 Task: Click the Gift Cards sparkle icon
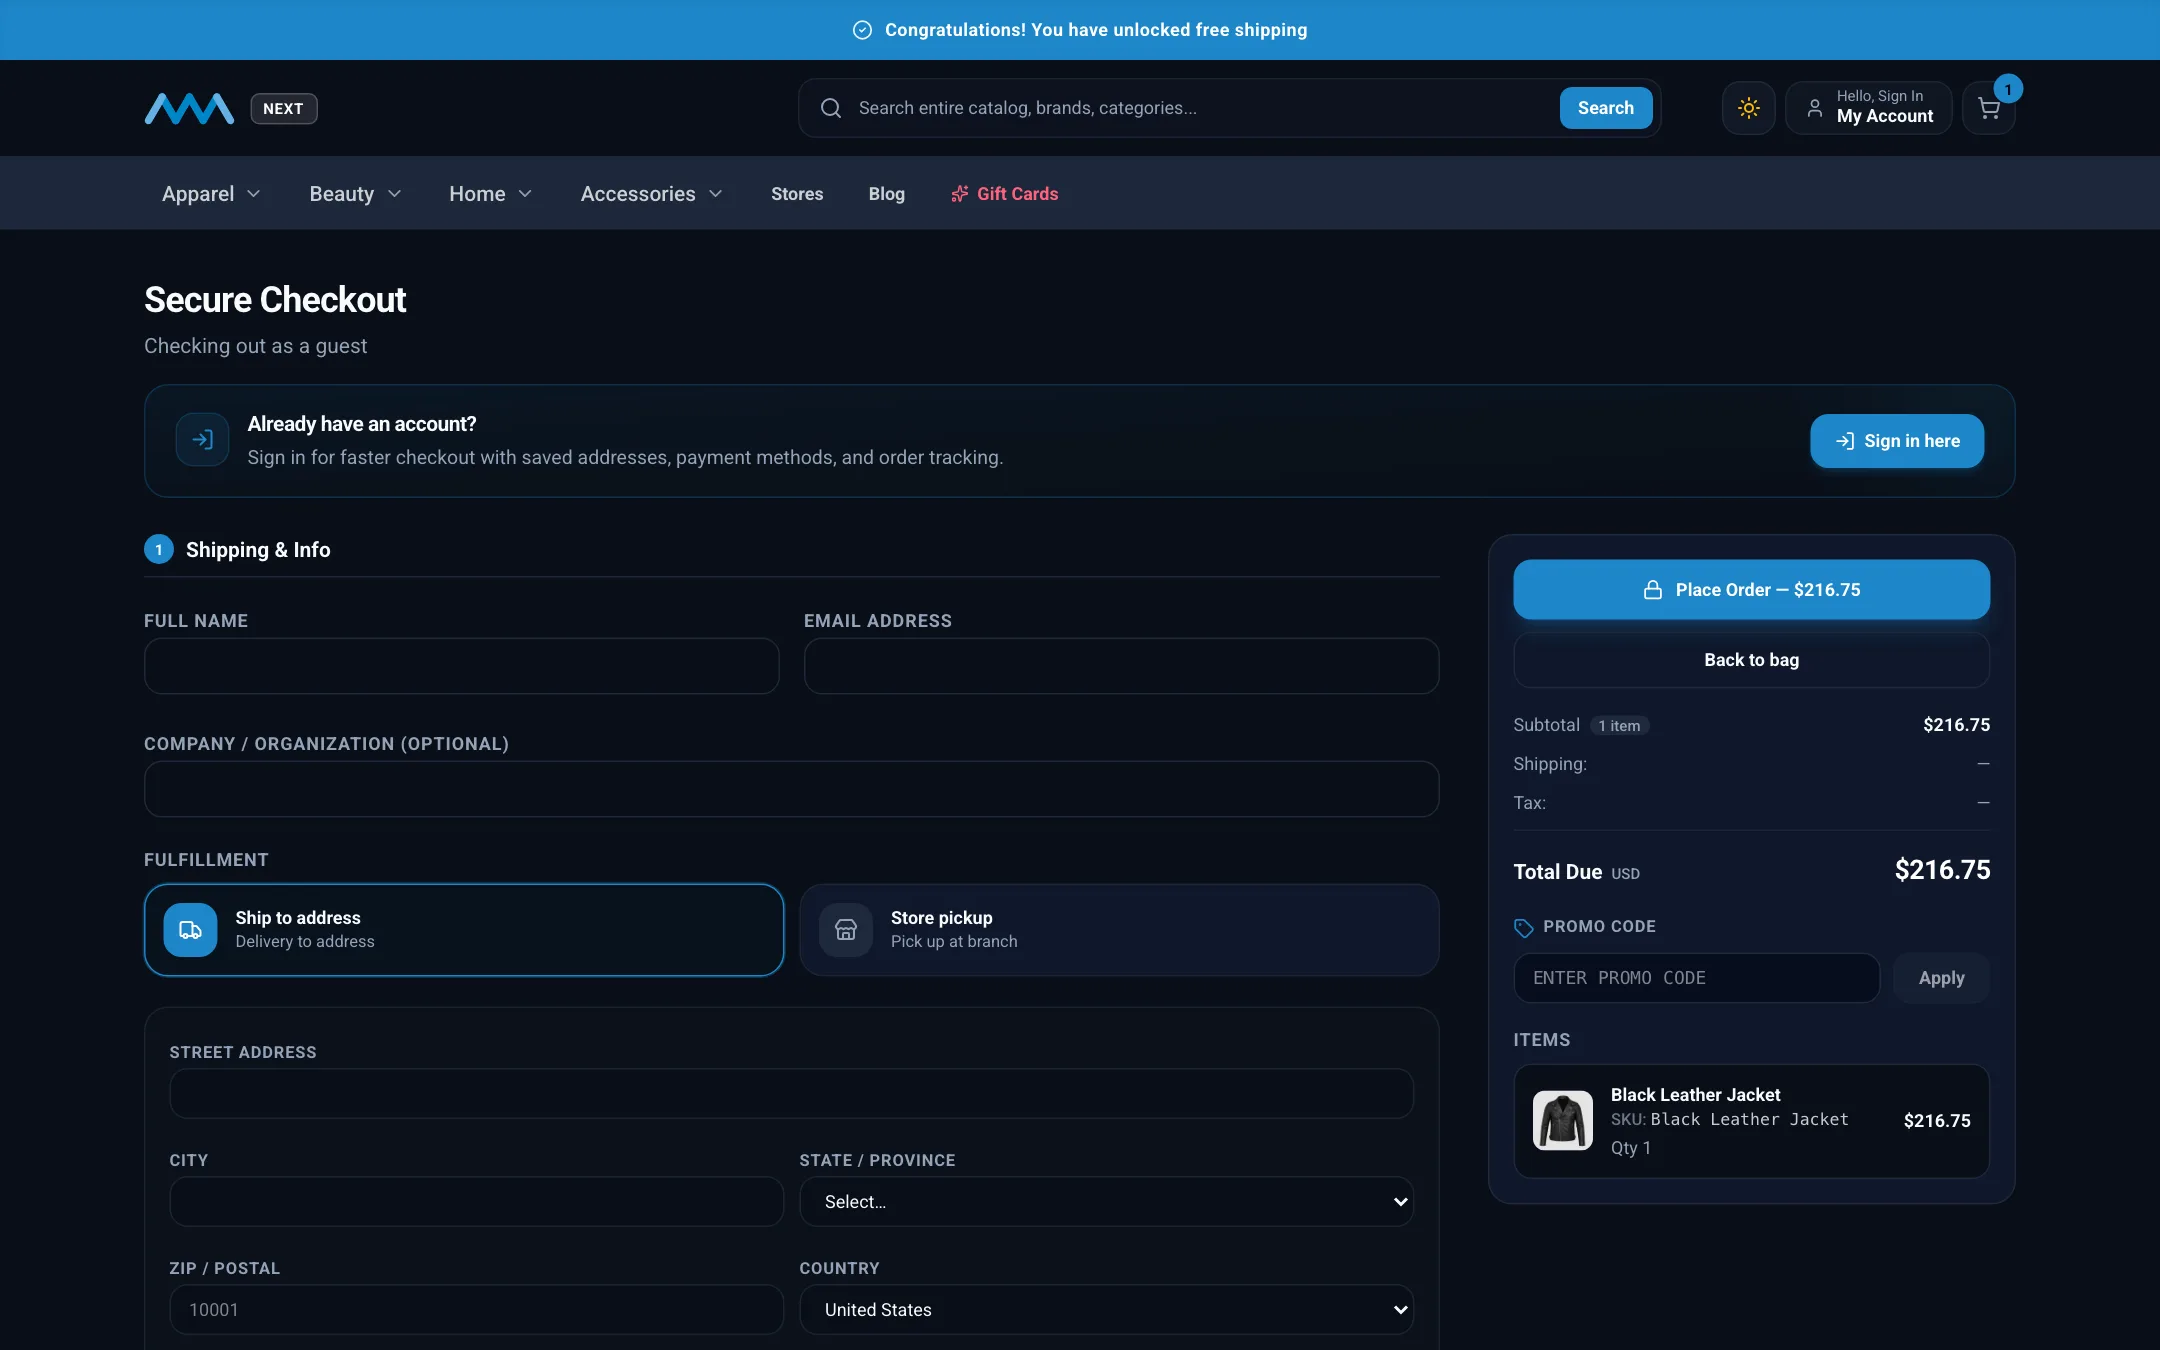[x=959, y=194]
